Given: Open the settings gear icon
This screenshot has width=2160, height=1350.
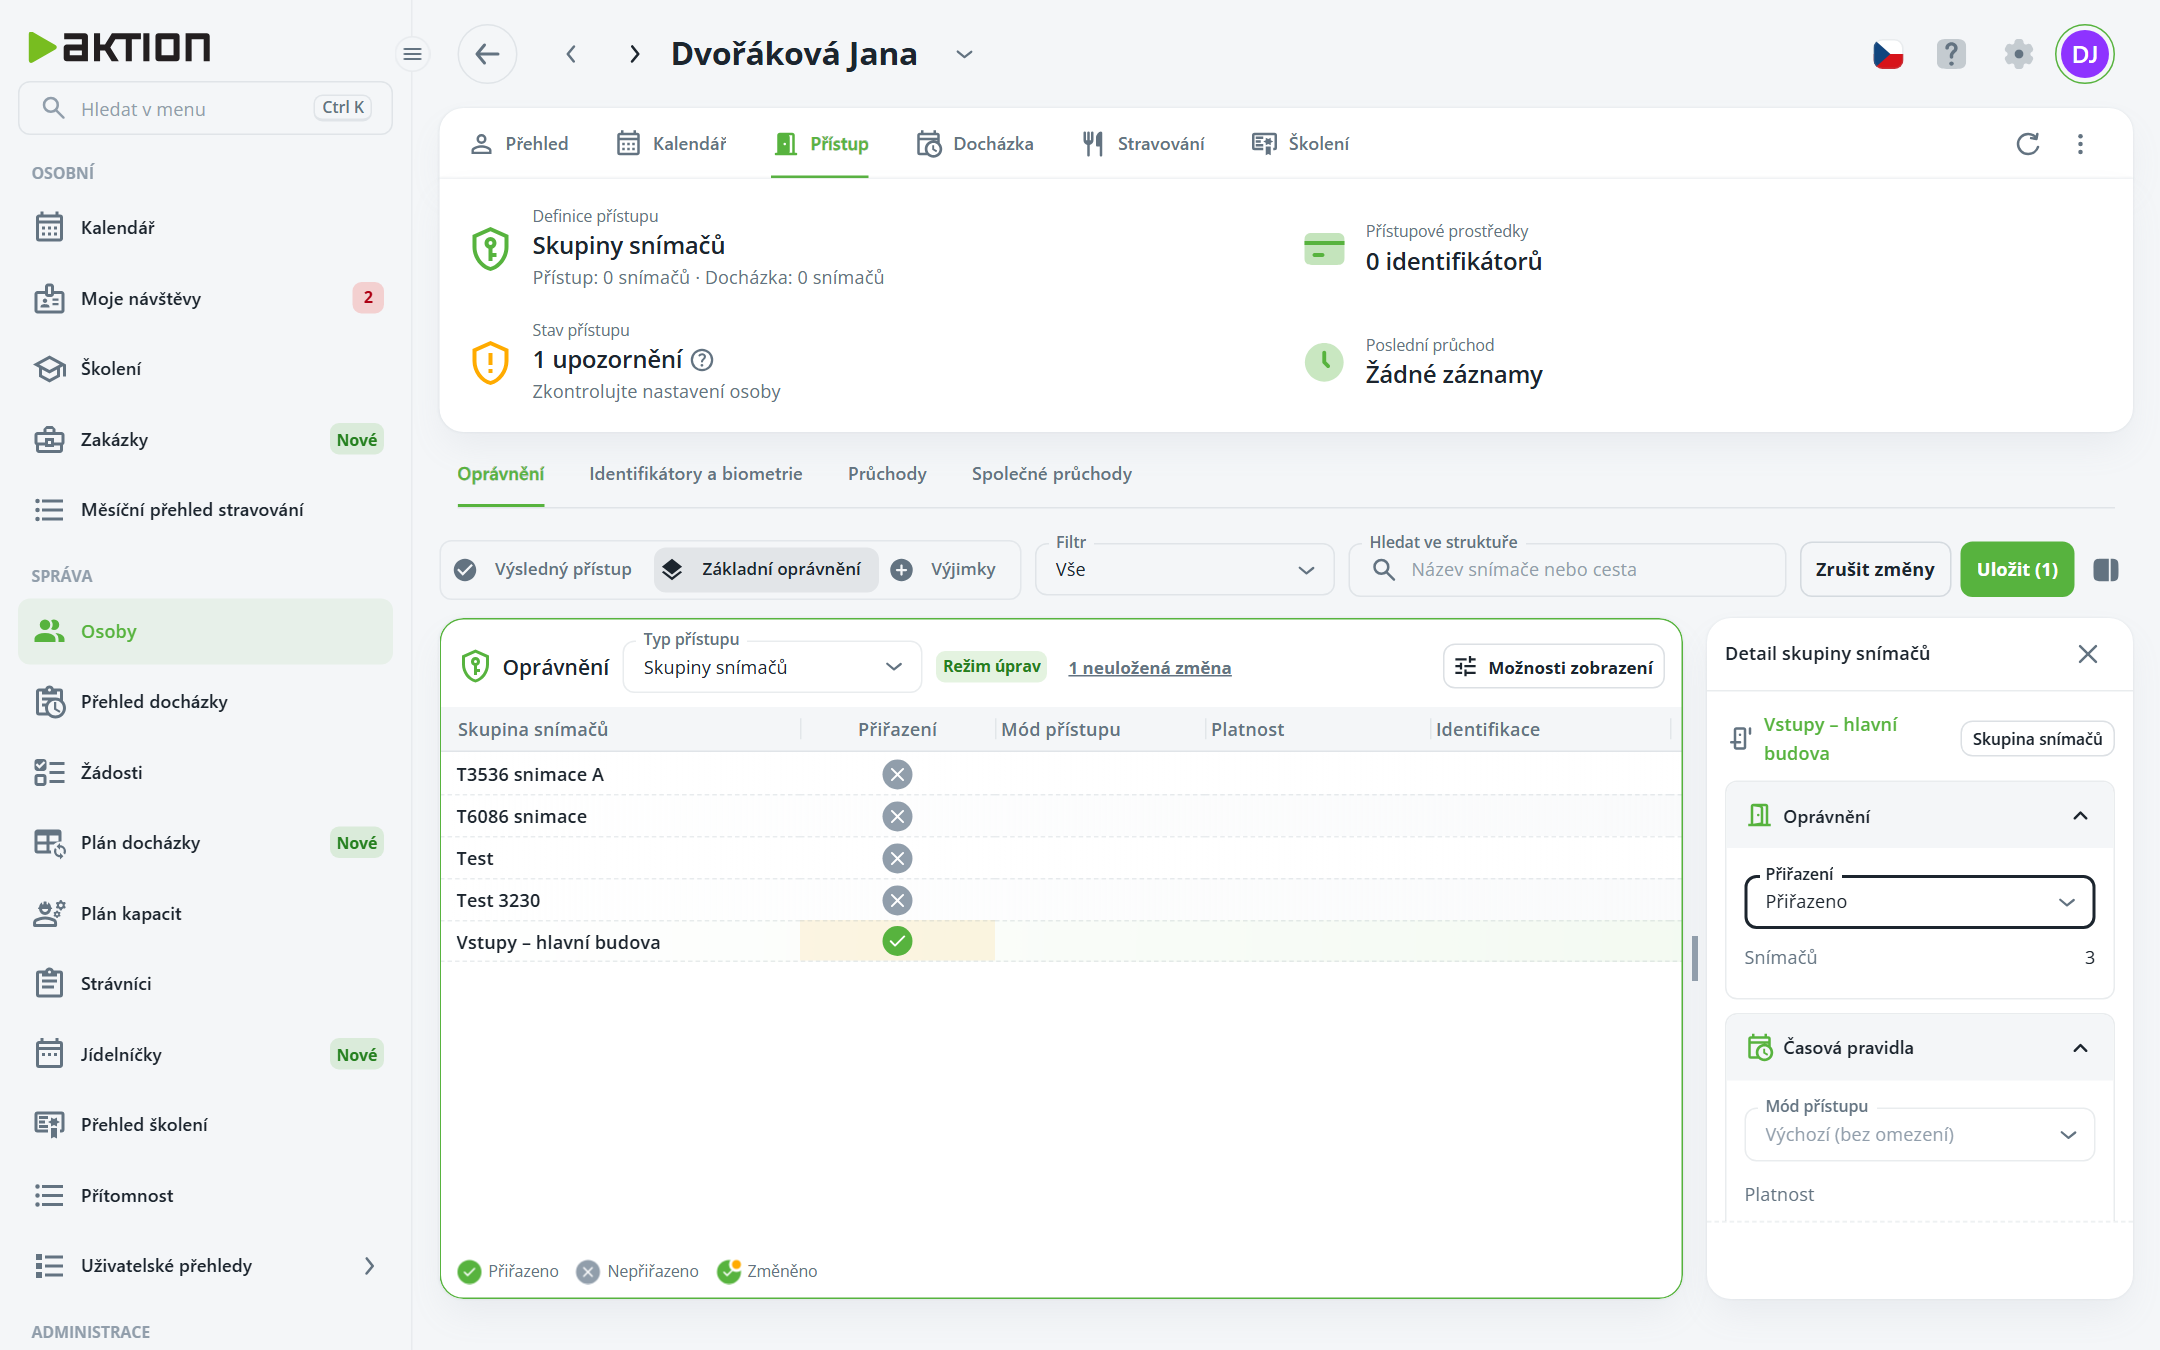Looking at the screenshot, I should point(2018,54).
